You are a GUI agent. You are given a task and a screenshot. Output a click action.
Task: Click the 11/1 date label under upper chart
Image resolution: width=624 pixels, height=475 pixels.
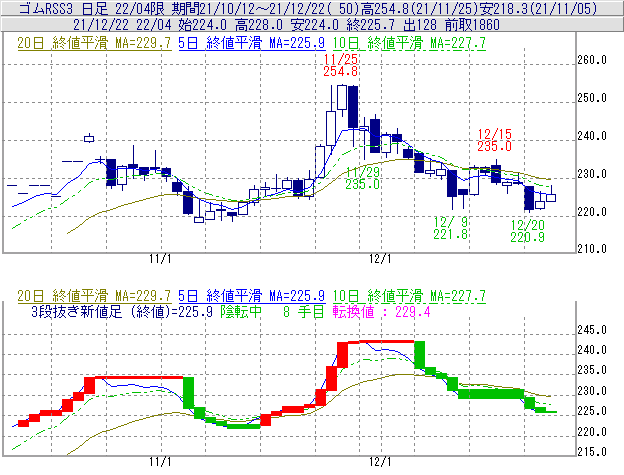[x=160, y=259]
